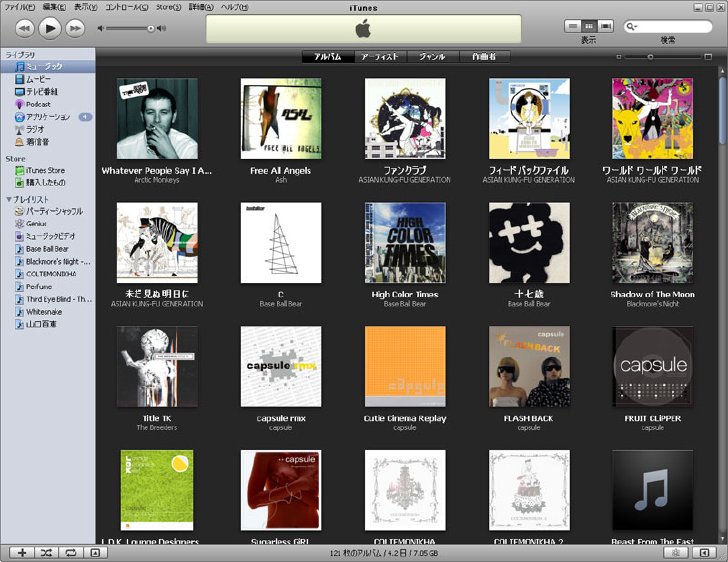This screenshot has height=562, width=728.
Task: Open the ヘルプ menu
Action: [234, 7]
